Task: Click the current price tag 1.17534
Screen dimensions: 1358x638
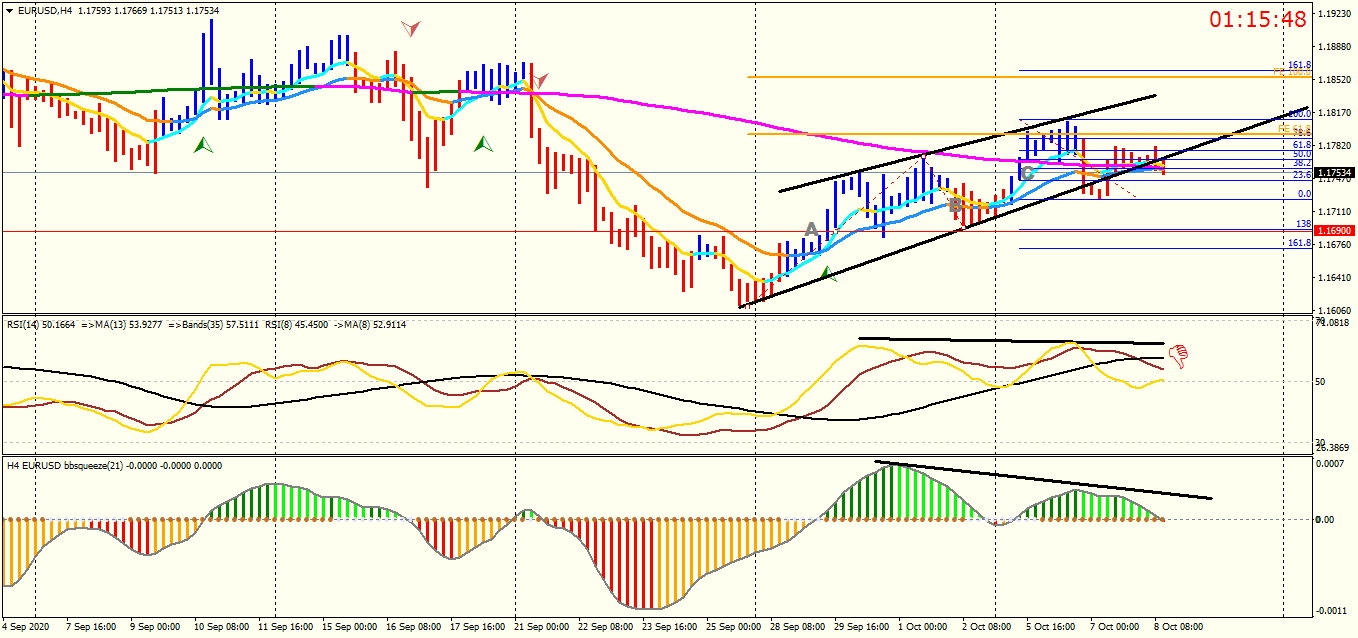Action: 1336,173
